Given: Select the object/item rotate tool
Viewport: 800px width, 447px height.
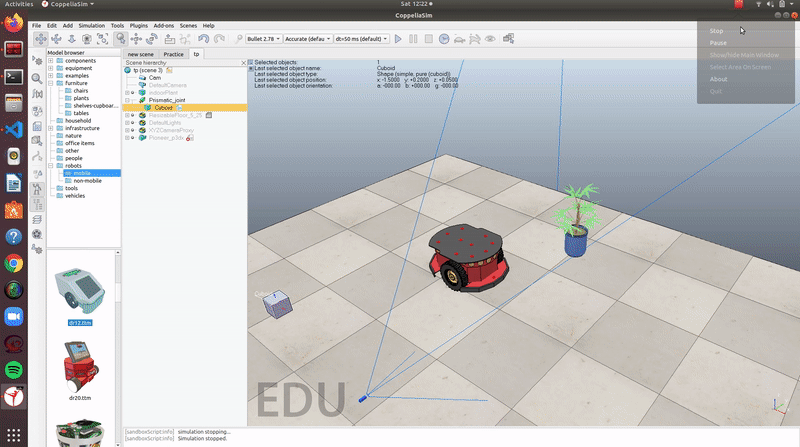Looking at the screenshot, I should coord(152,39).
